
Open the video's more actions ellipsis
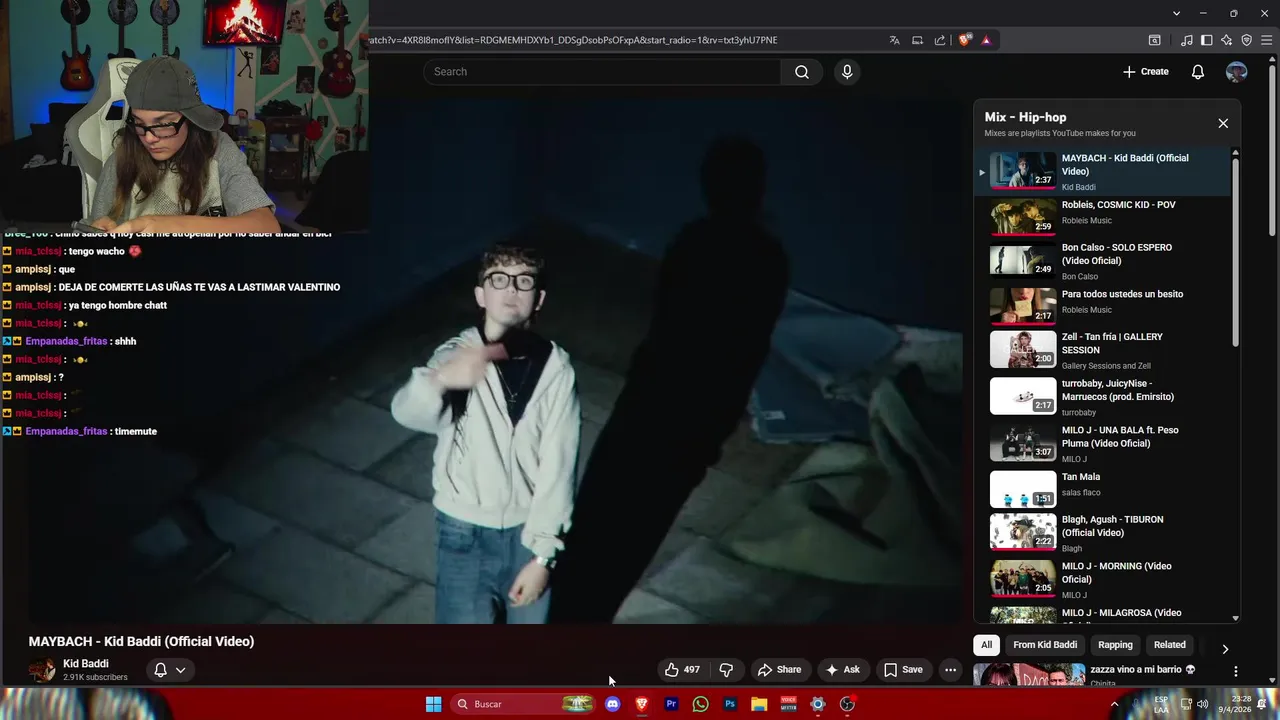950,670
